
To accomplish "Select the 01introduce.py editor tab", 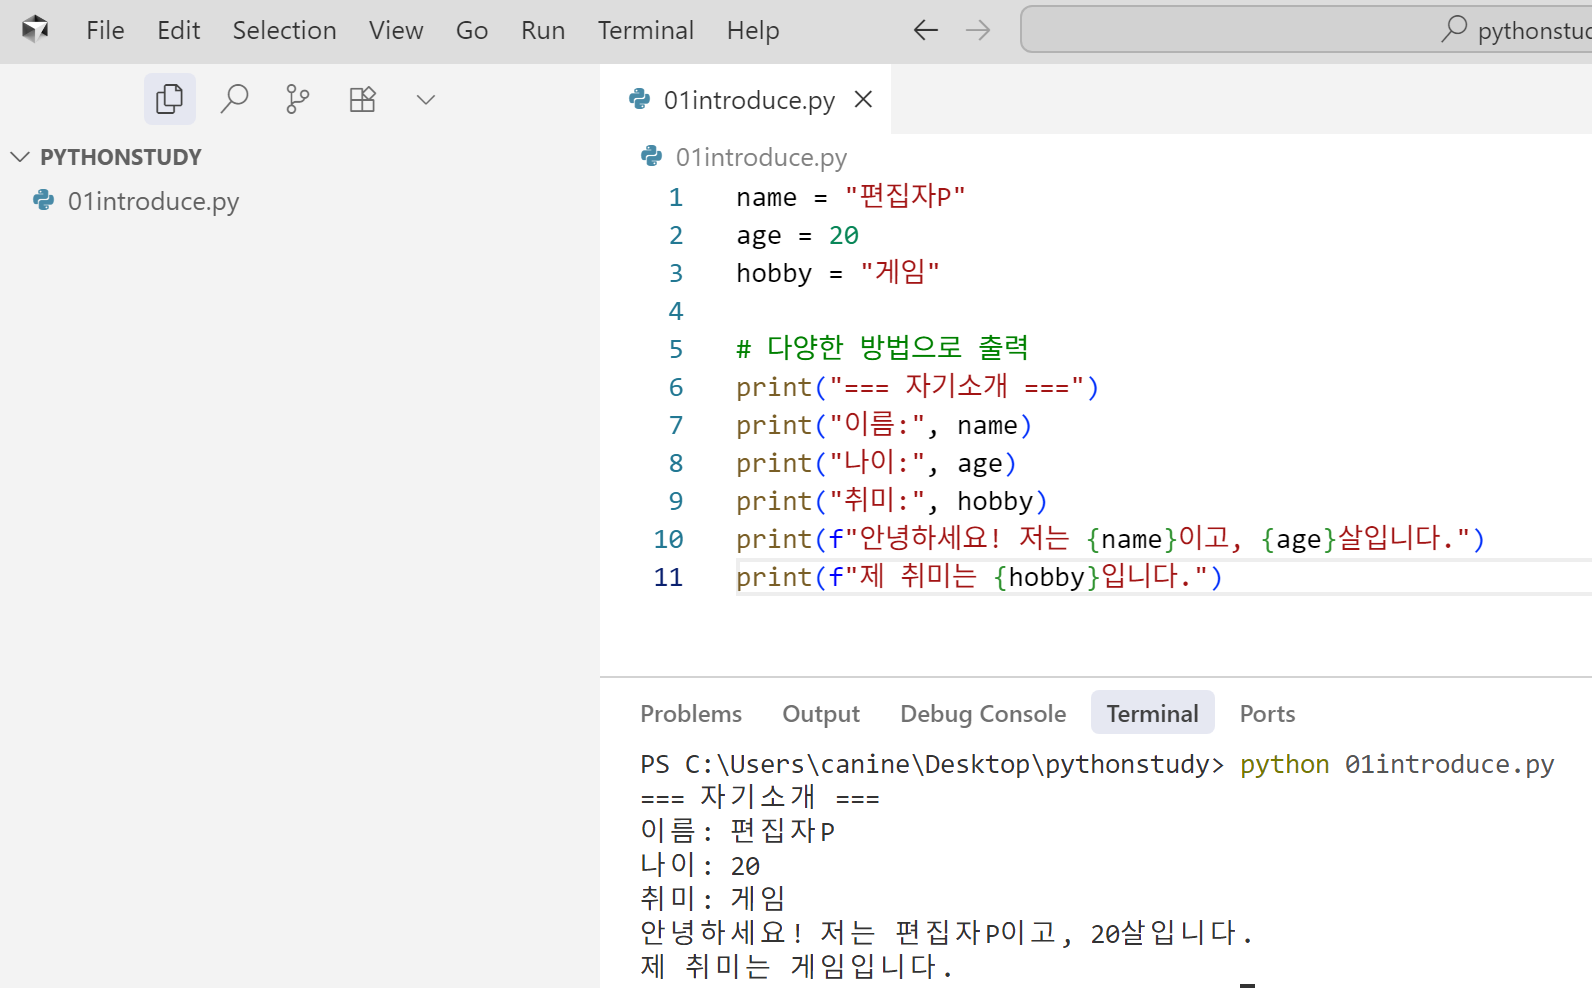I will tap(746, 99).
